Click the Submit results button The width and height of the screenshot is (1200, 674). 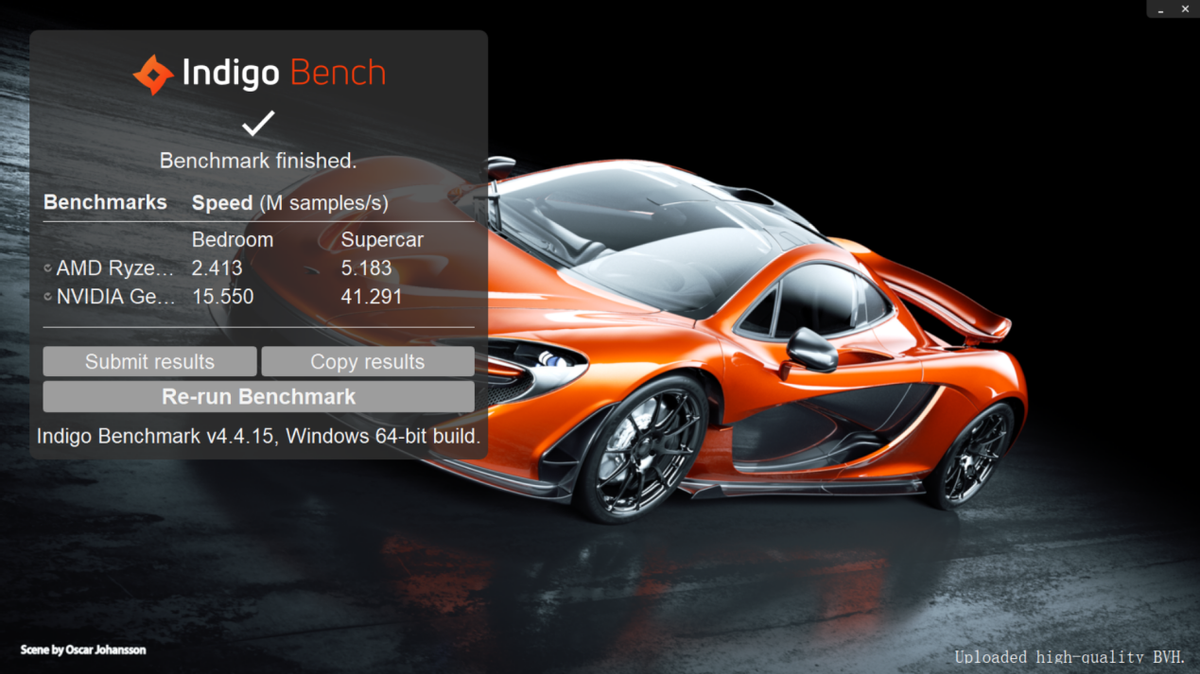click(150, 362)
